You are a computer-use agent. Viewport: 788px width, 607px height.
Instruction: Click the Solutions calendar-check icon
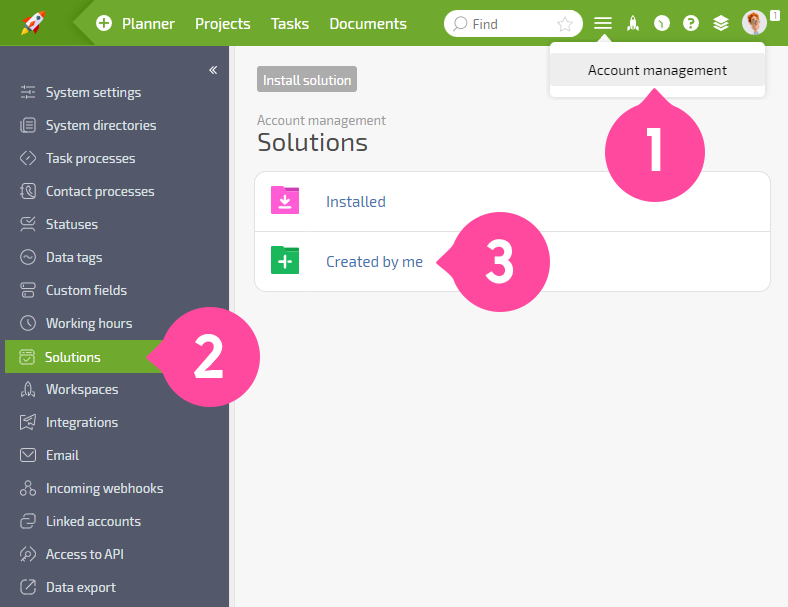click(x=27, y=357)
